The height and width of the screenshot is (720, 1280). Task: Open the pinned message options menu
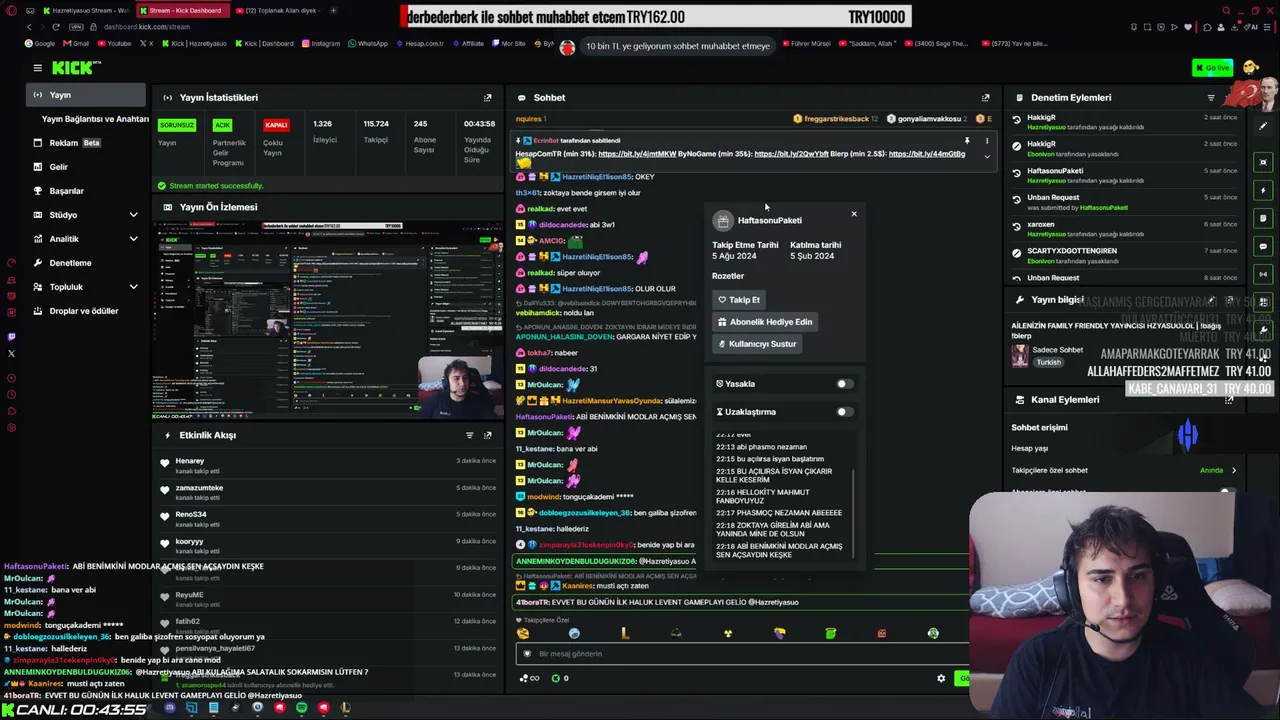point(987,141)
